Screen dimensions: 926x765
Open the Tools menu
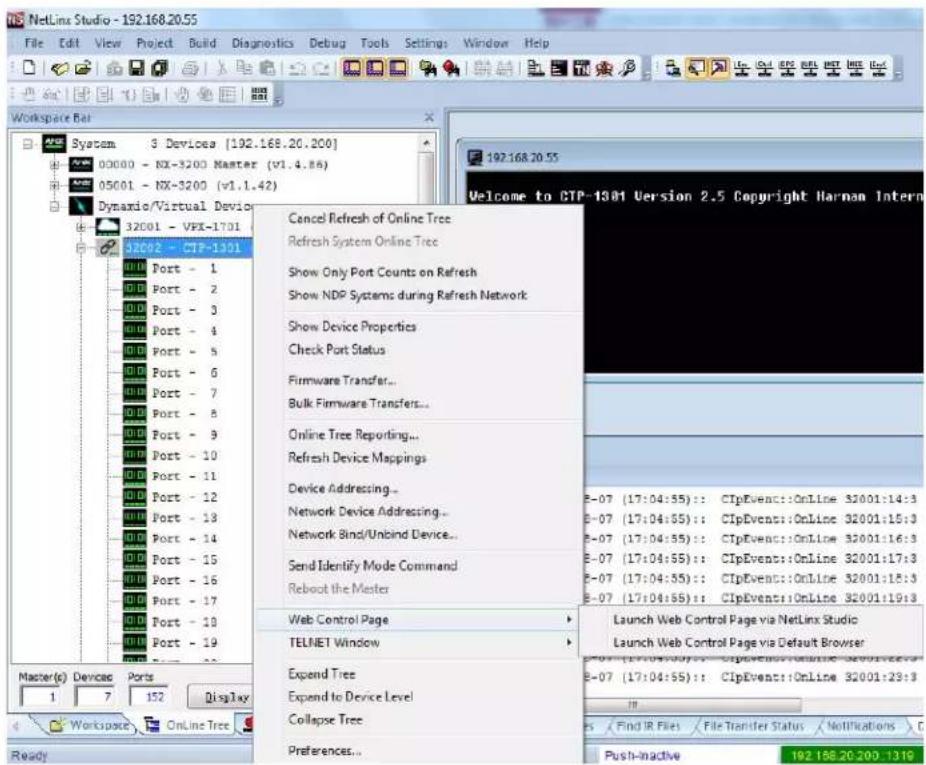click(x=374, y=43)
